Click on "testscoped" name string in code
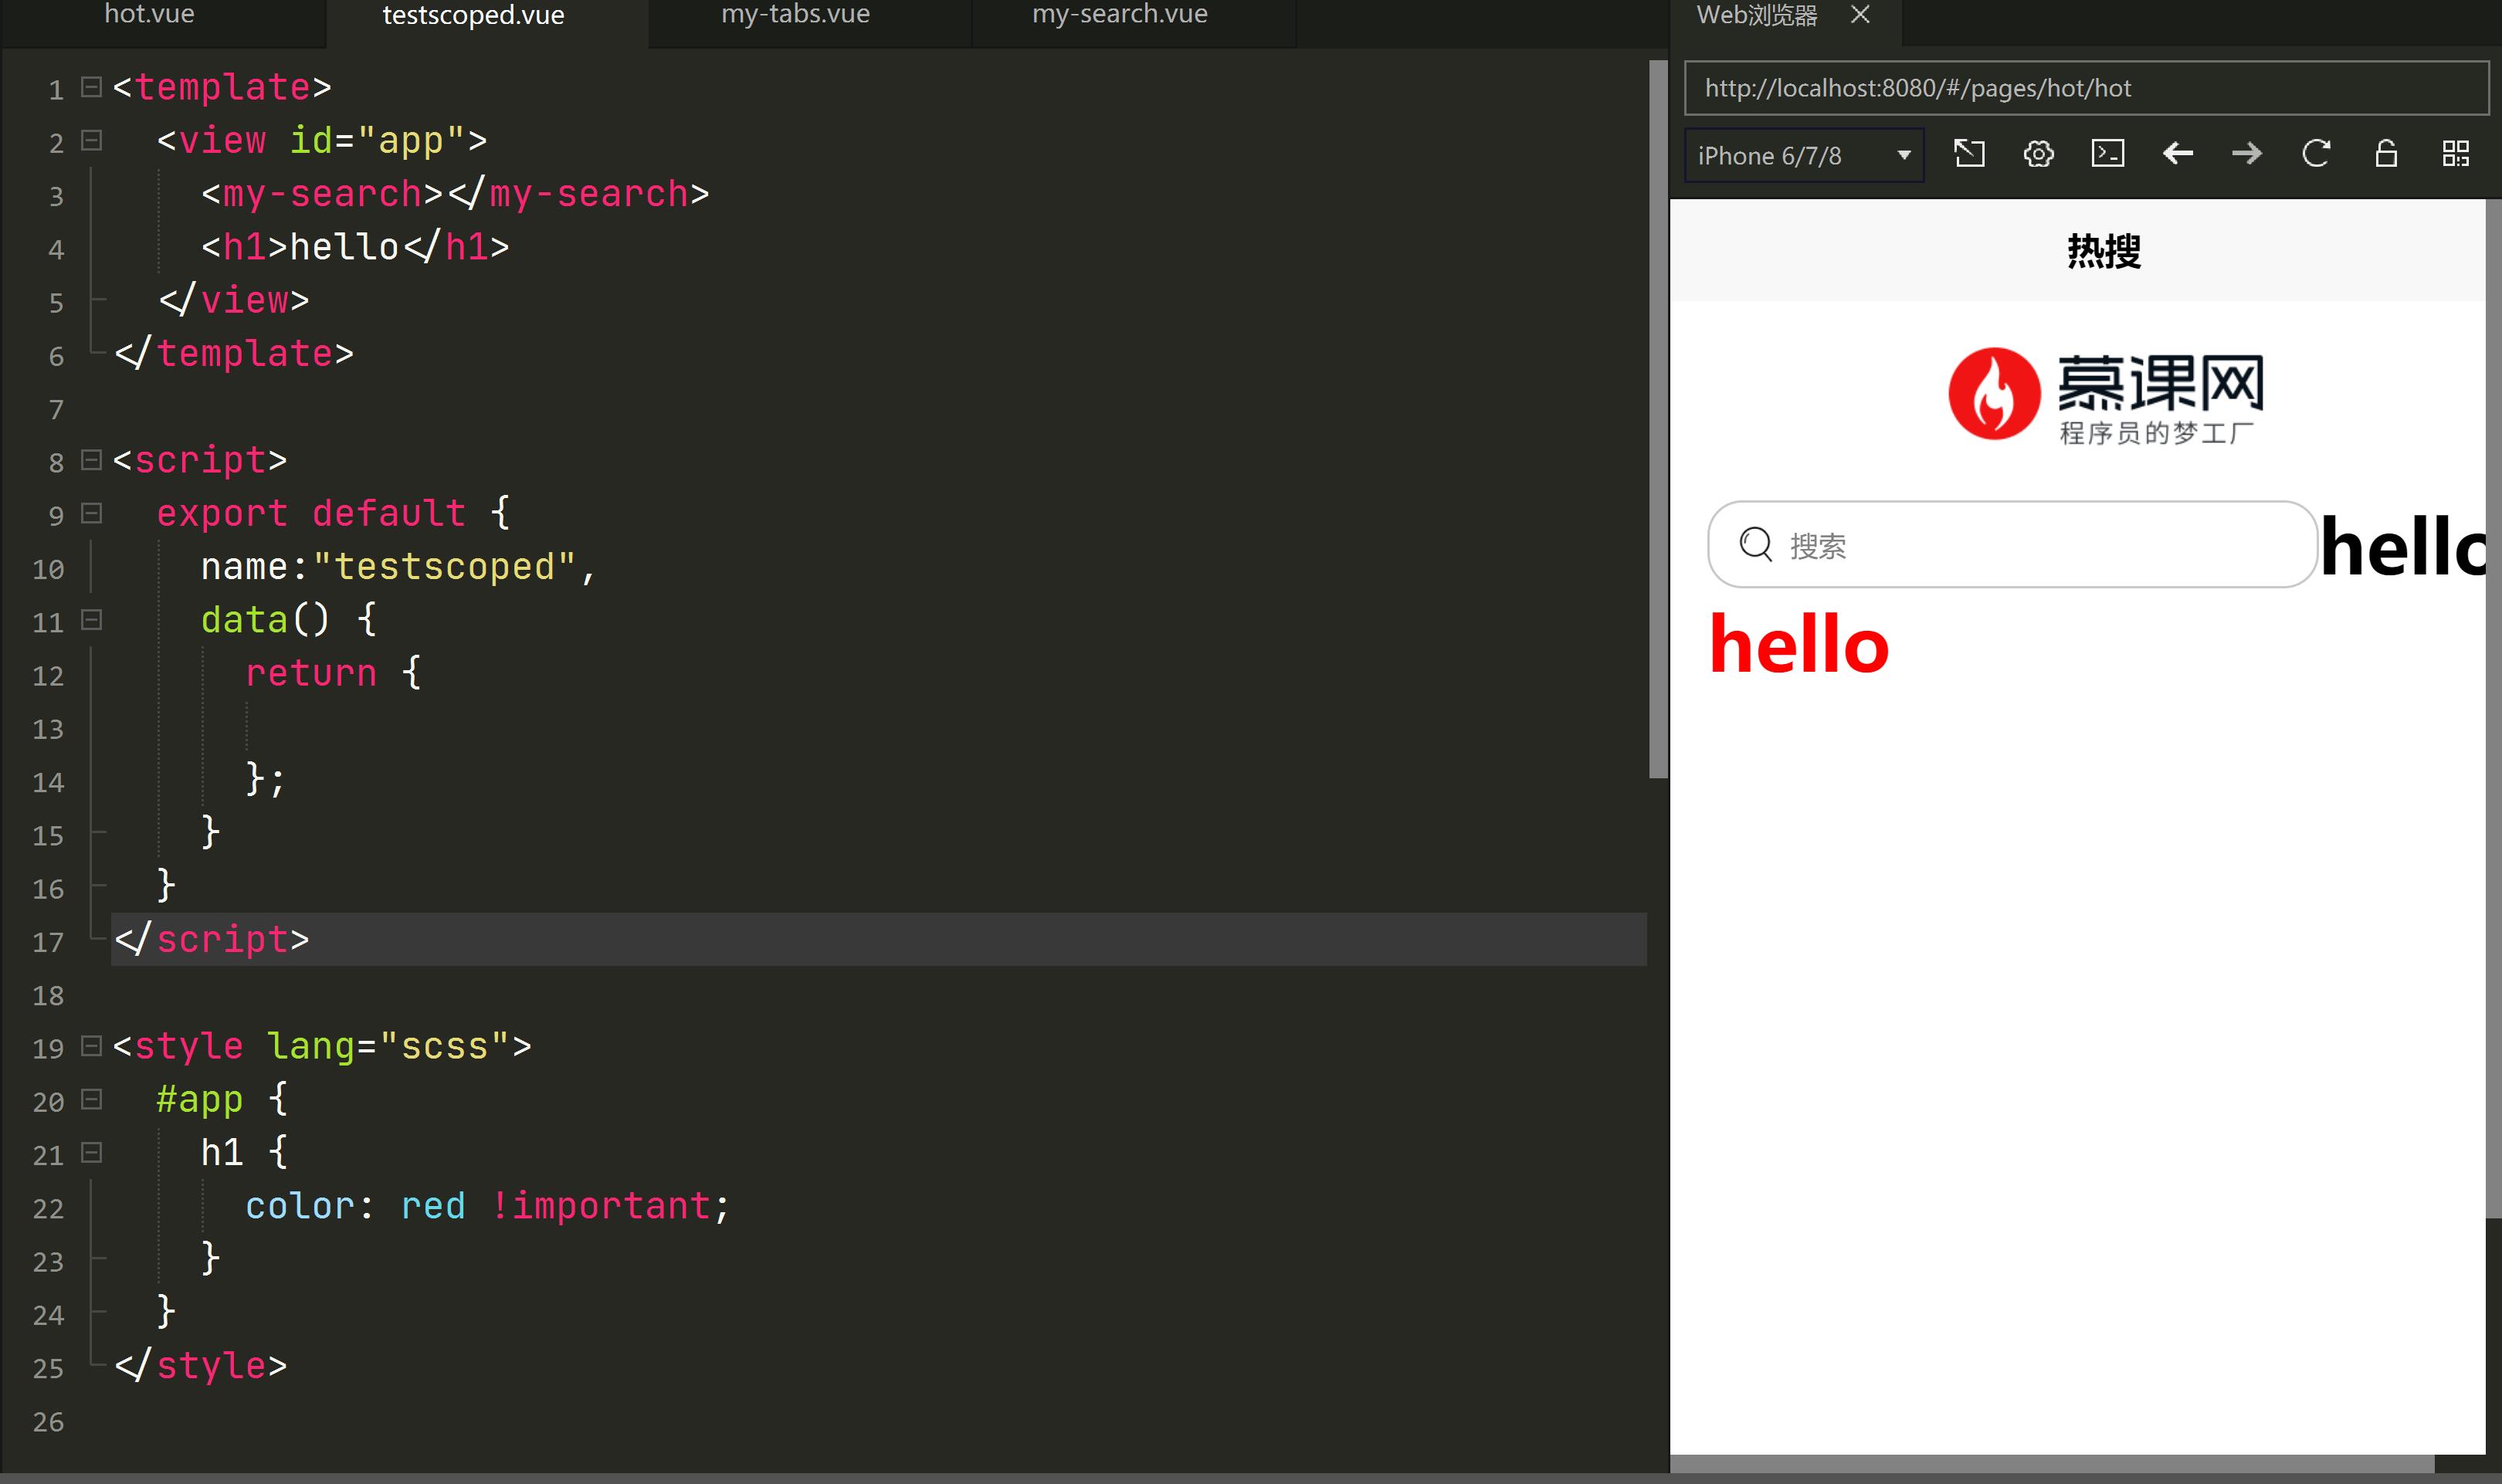The height and width of the screenshot is (1484, 2502). coord(445,567)
